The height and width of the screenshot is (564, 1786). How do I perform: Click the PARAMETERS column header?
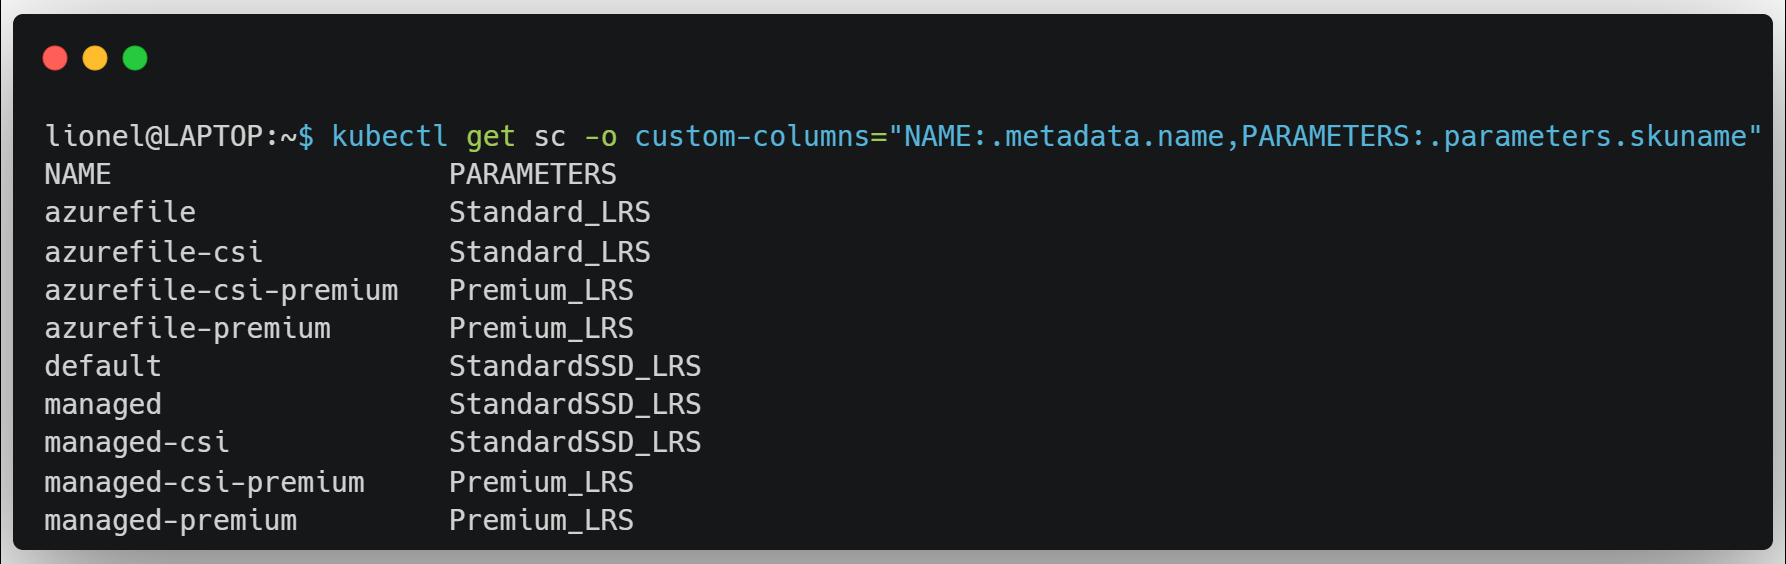click(x=533, y=174)
